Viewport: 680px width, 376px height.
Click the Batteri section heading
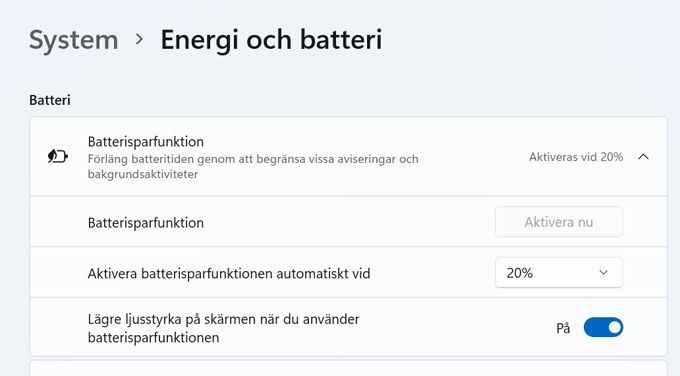[x=50, y=100]
